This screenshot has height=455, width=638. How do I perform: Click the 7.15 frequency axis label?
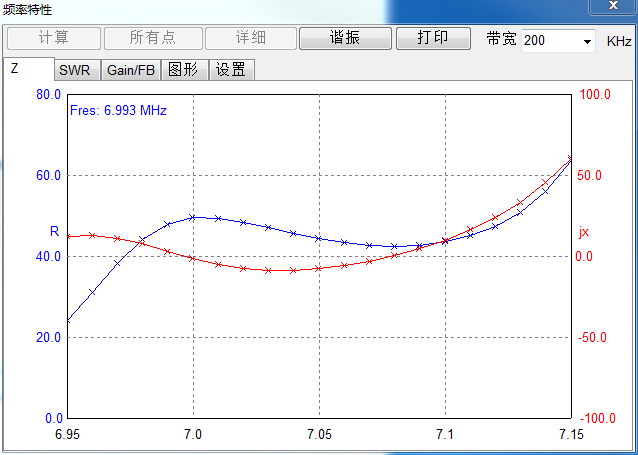571,434
